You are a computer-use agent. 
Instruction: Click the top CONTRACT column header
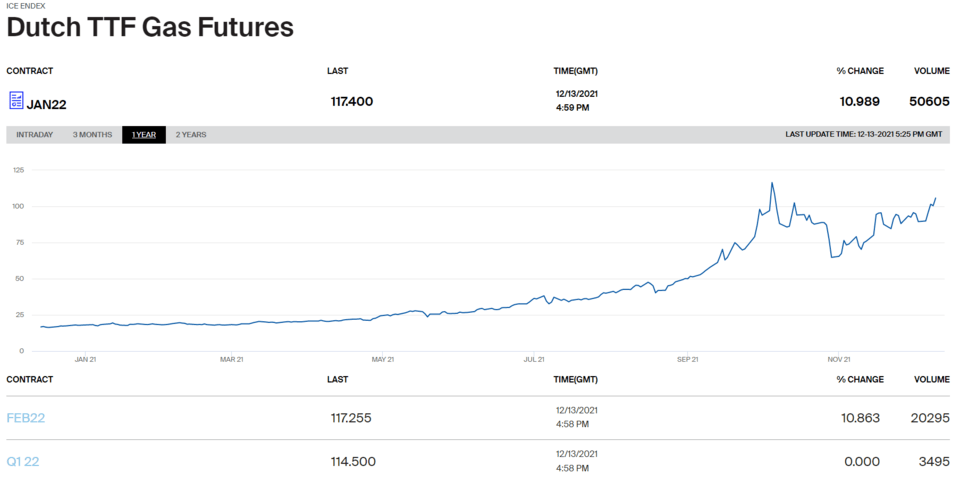(x=30, y=71)
